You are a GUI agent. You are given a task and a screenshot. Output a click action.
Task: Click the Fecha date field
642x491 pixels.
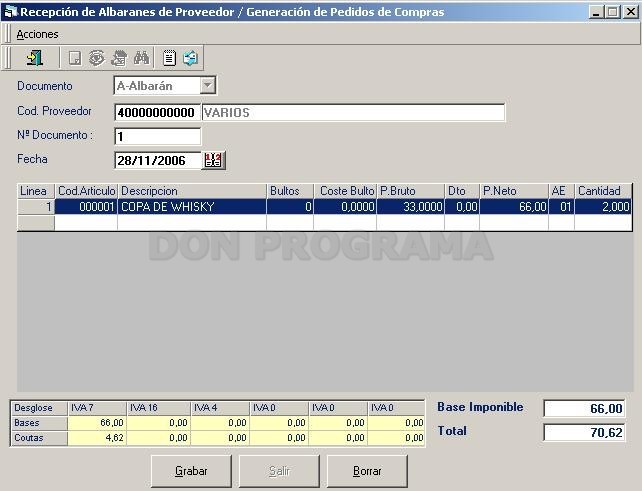pos(158,160)
